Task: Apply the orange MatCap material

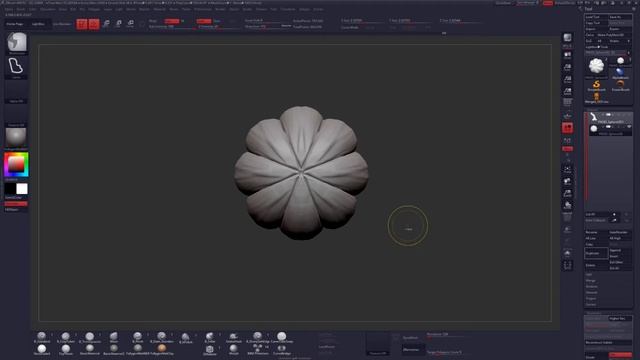Action: (162, 350)
